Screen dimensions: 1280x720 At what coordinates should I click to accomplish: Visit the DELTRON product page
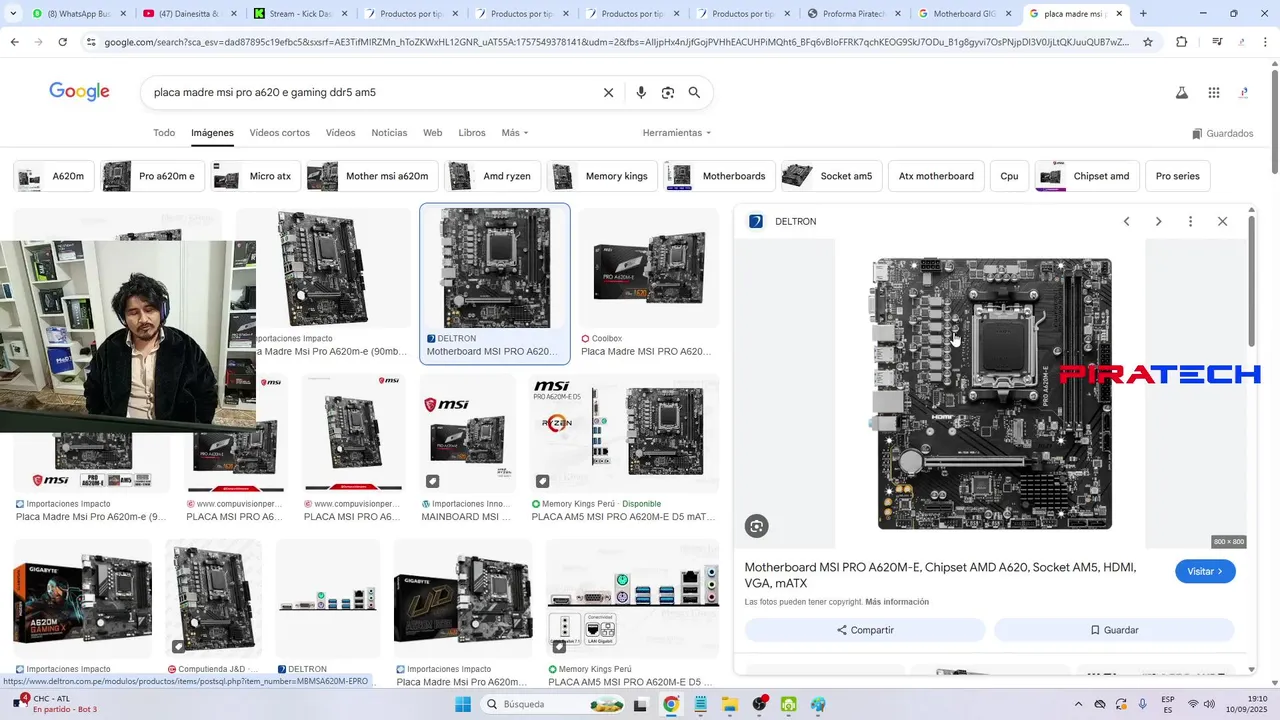[1205, 571]
